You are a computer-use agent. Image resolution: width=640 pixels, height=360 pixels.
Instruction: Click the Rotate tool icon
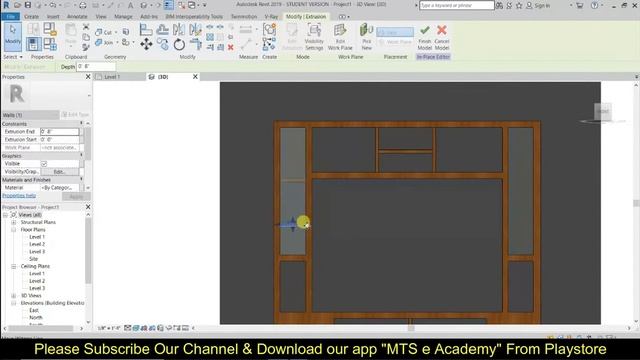(179, 44)
